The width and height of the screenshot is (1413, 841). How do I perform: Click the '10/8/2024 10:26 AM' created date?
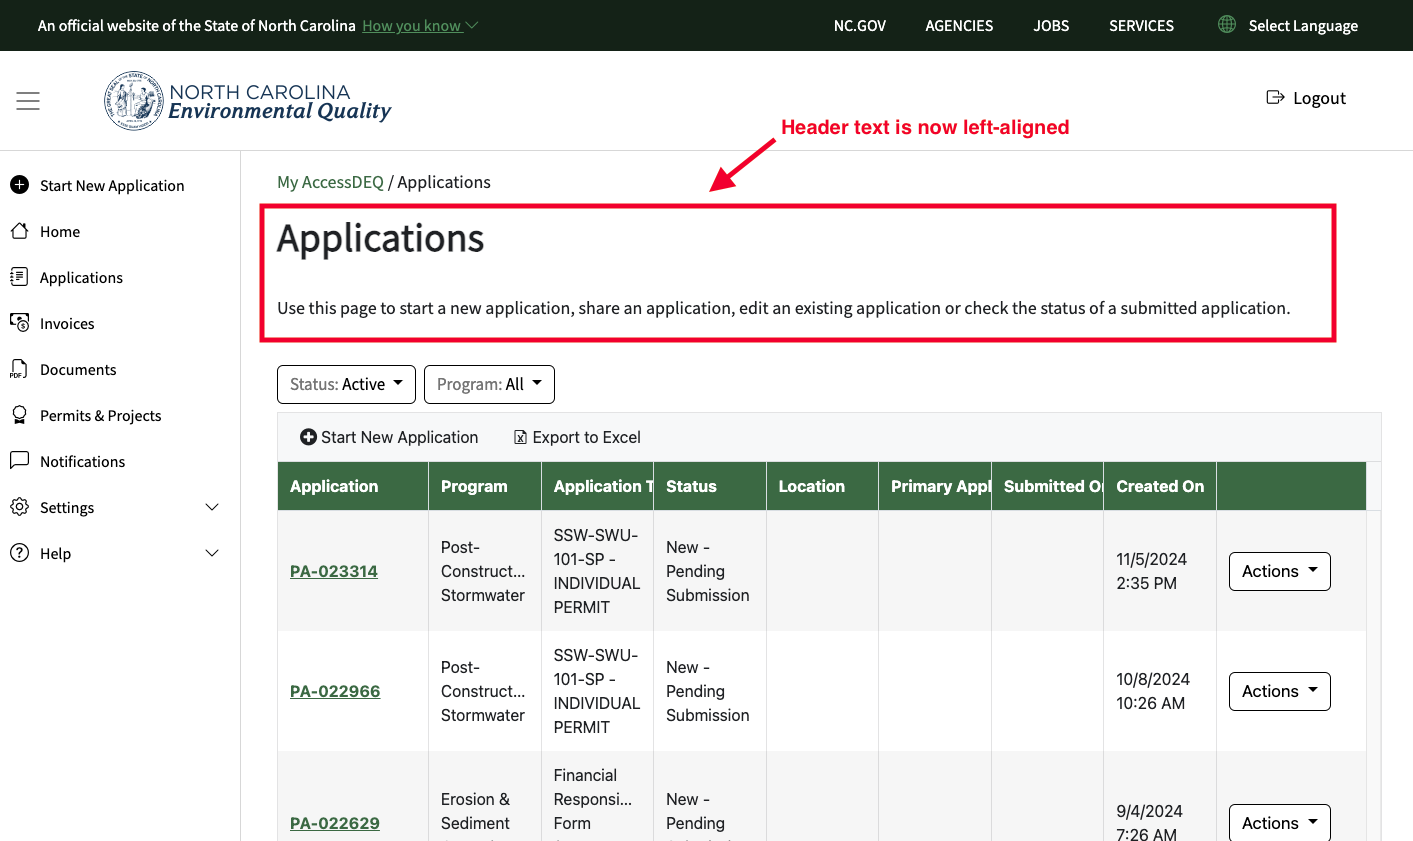tap(1151, 691)
